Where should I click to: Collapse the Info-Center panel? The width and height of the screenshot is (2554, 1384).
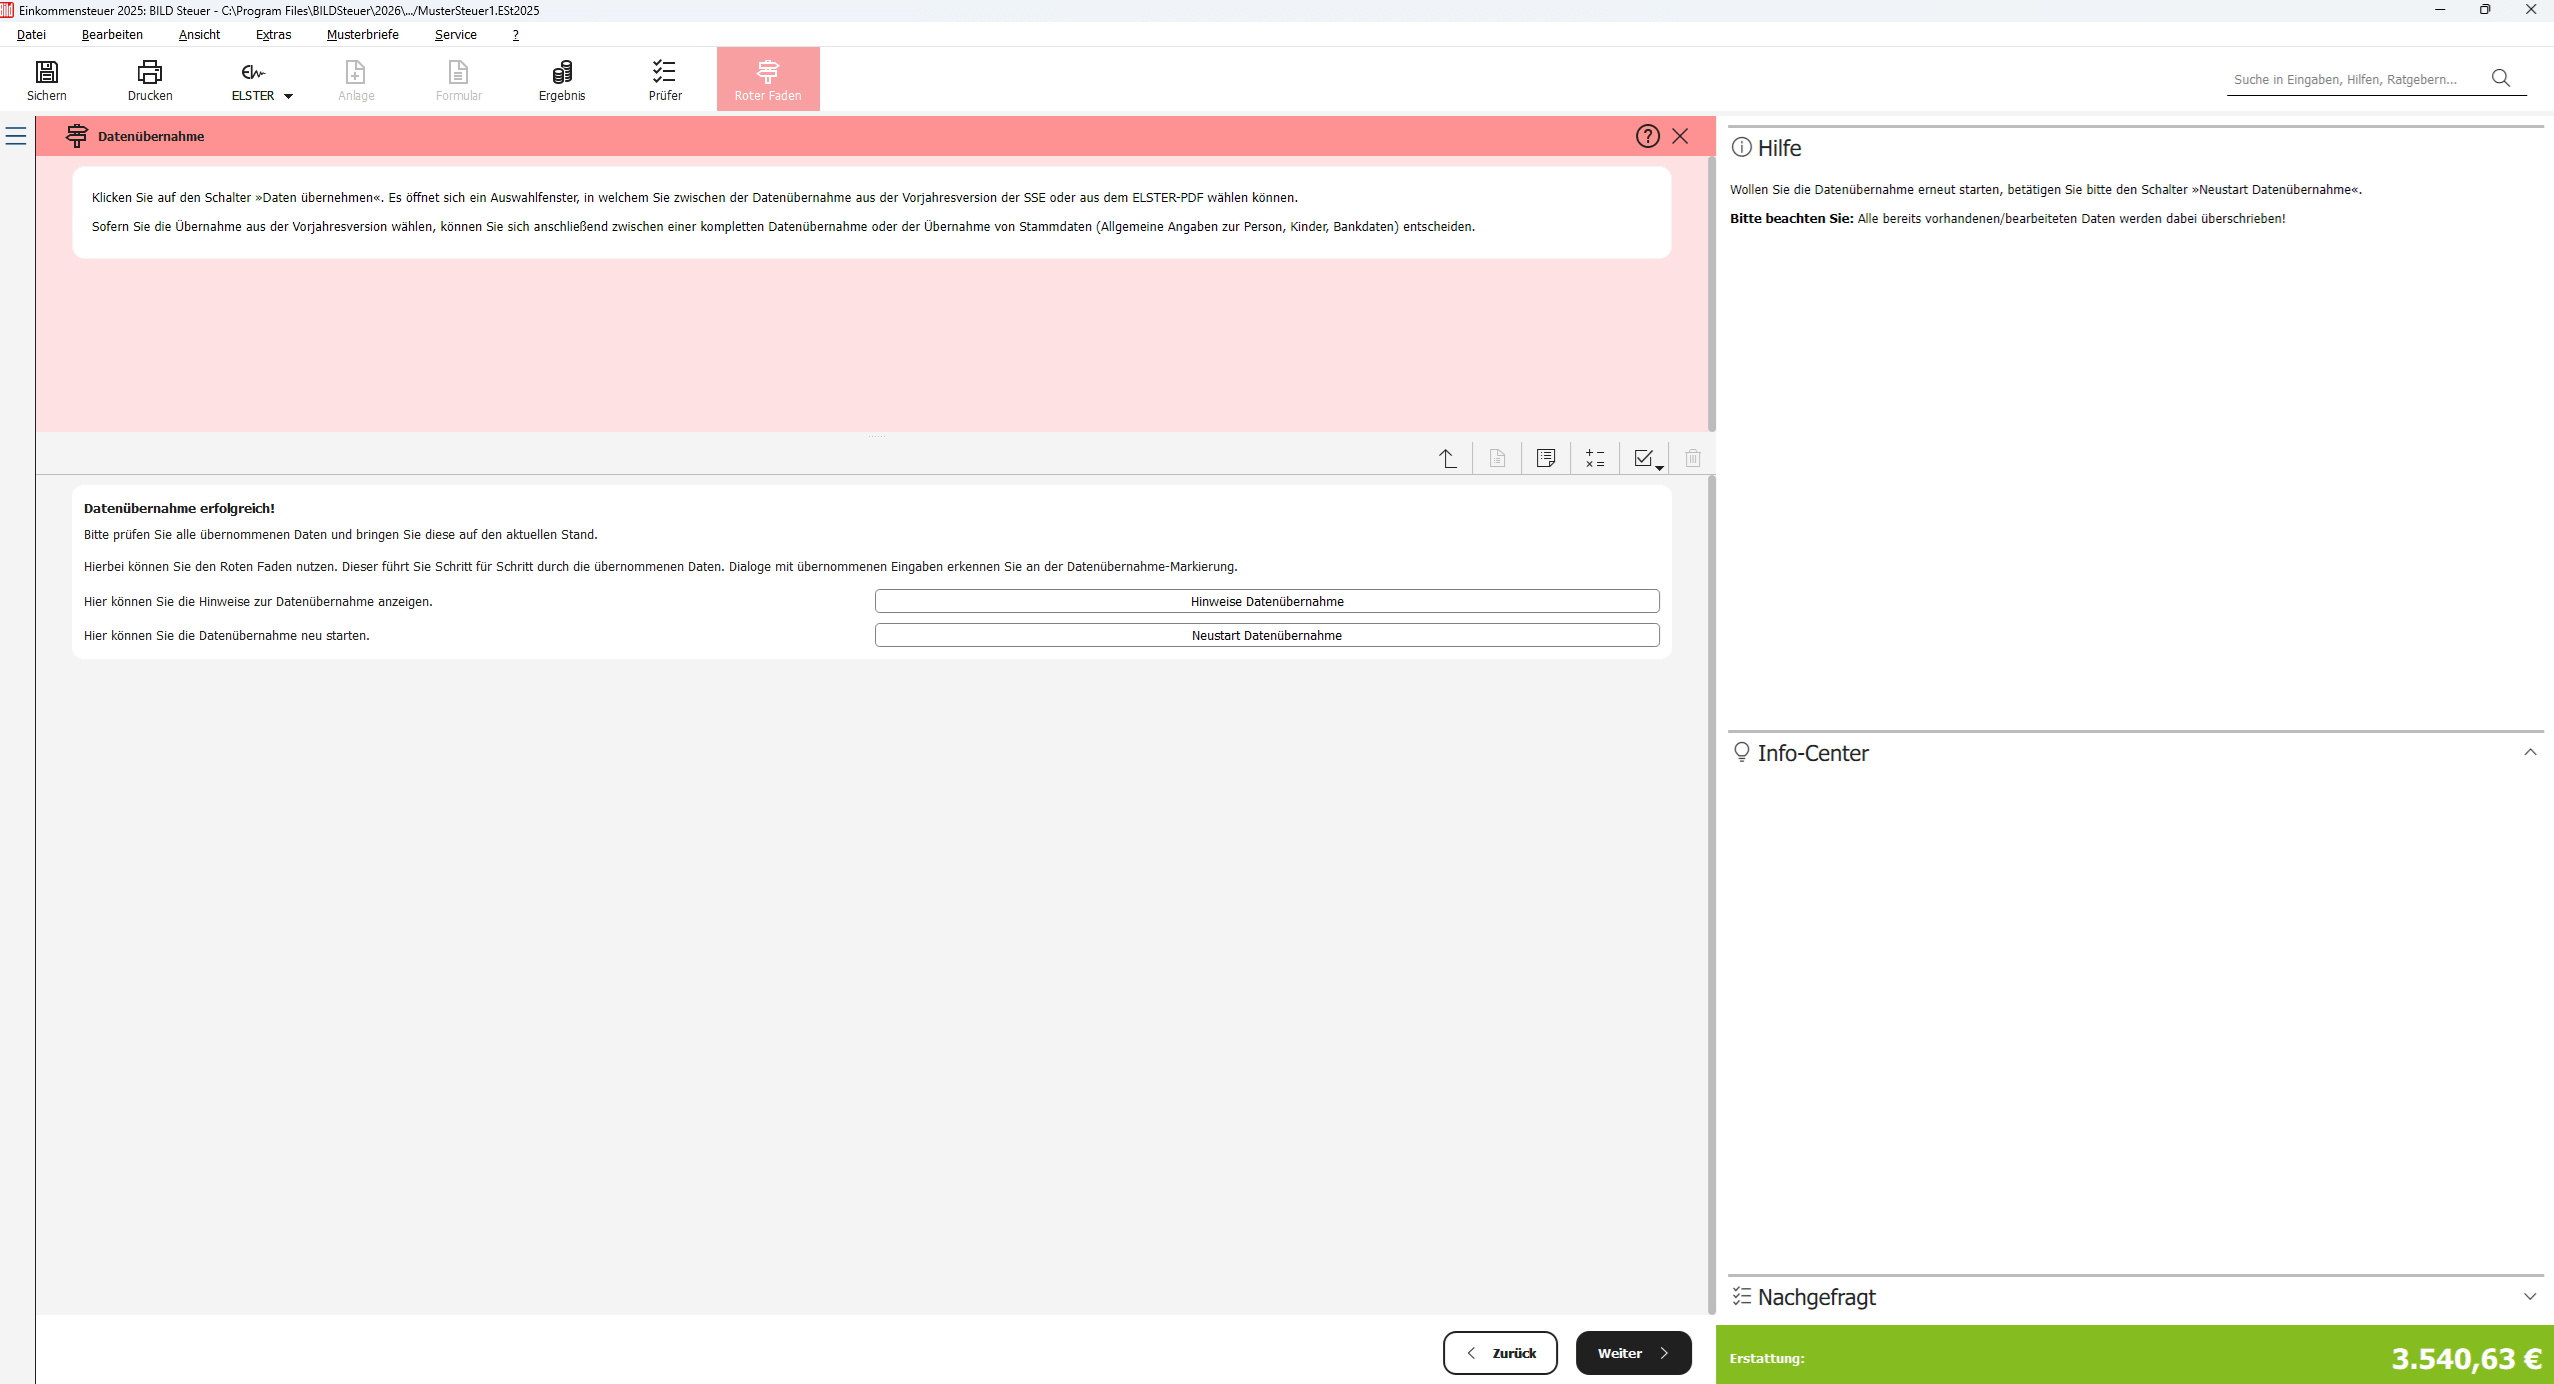coord(2530,752)
